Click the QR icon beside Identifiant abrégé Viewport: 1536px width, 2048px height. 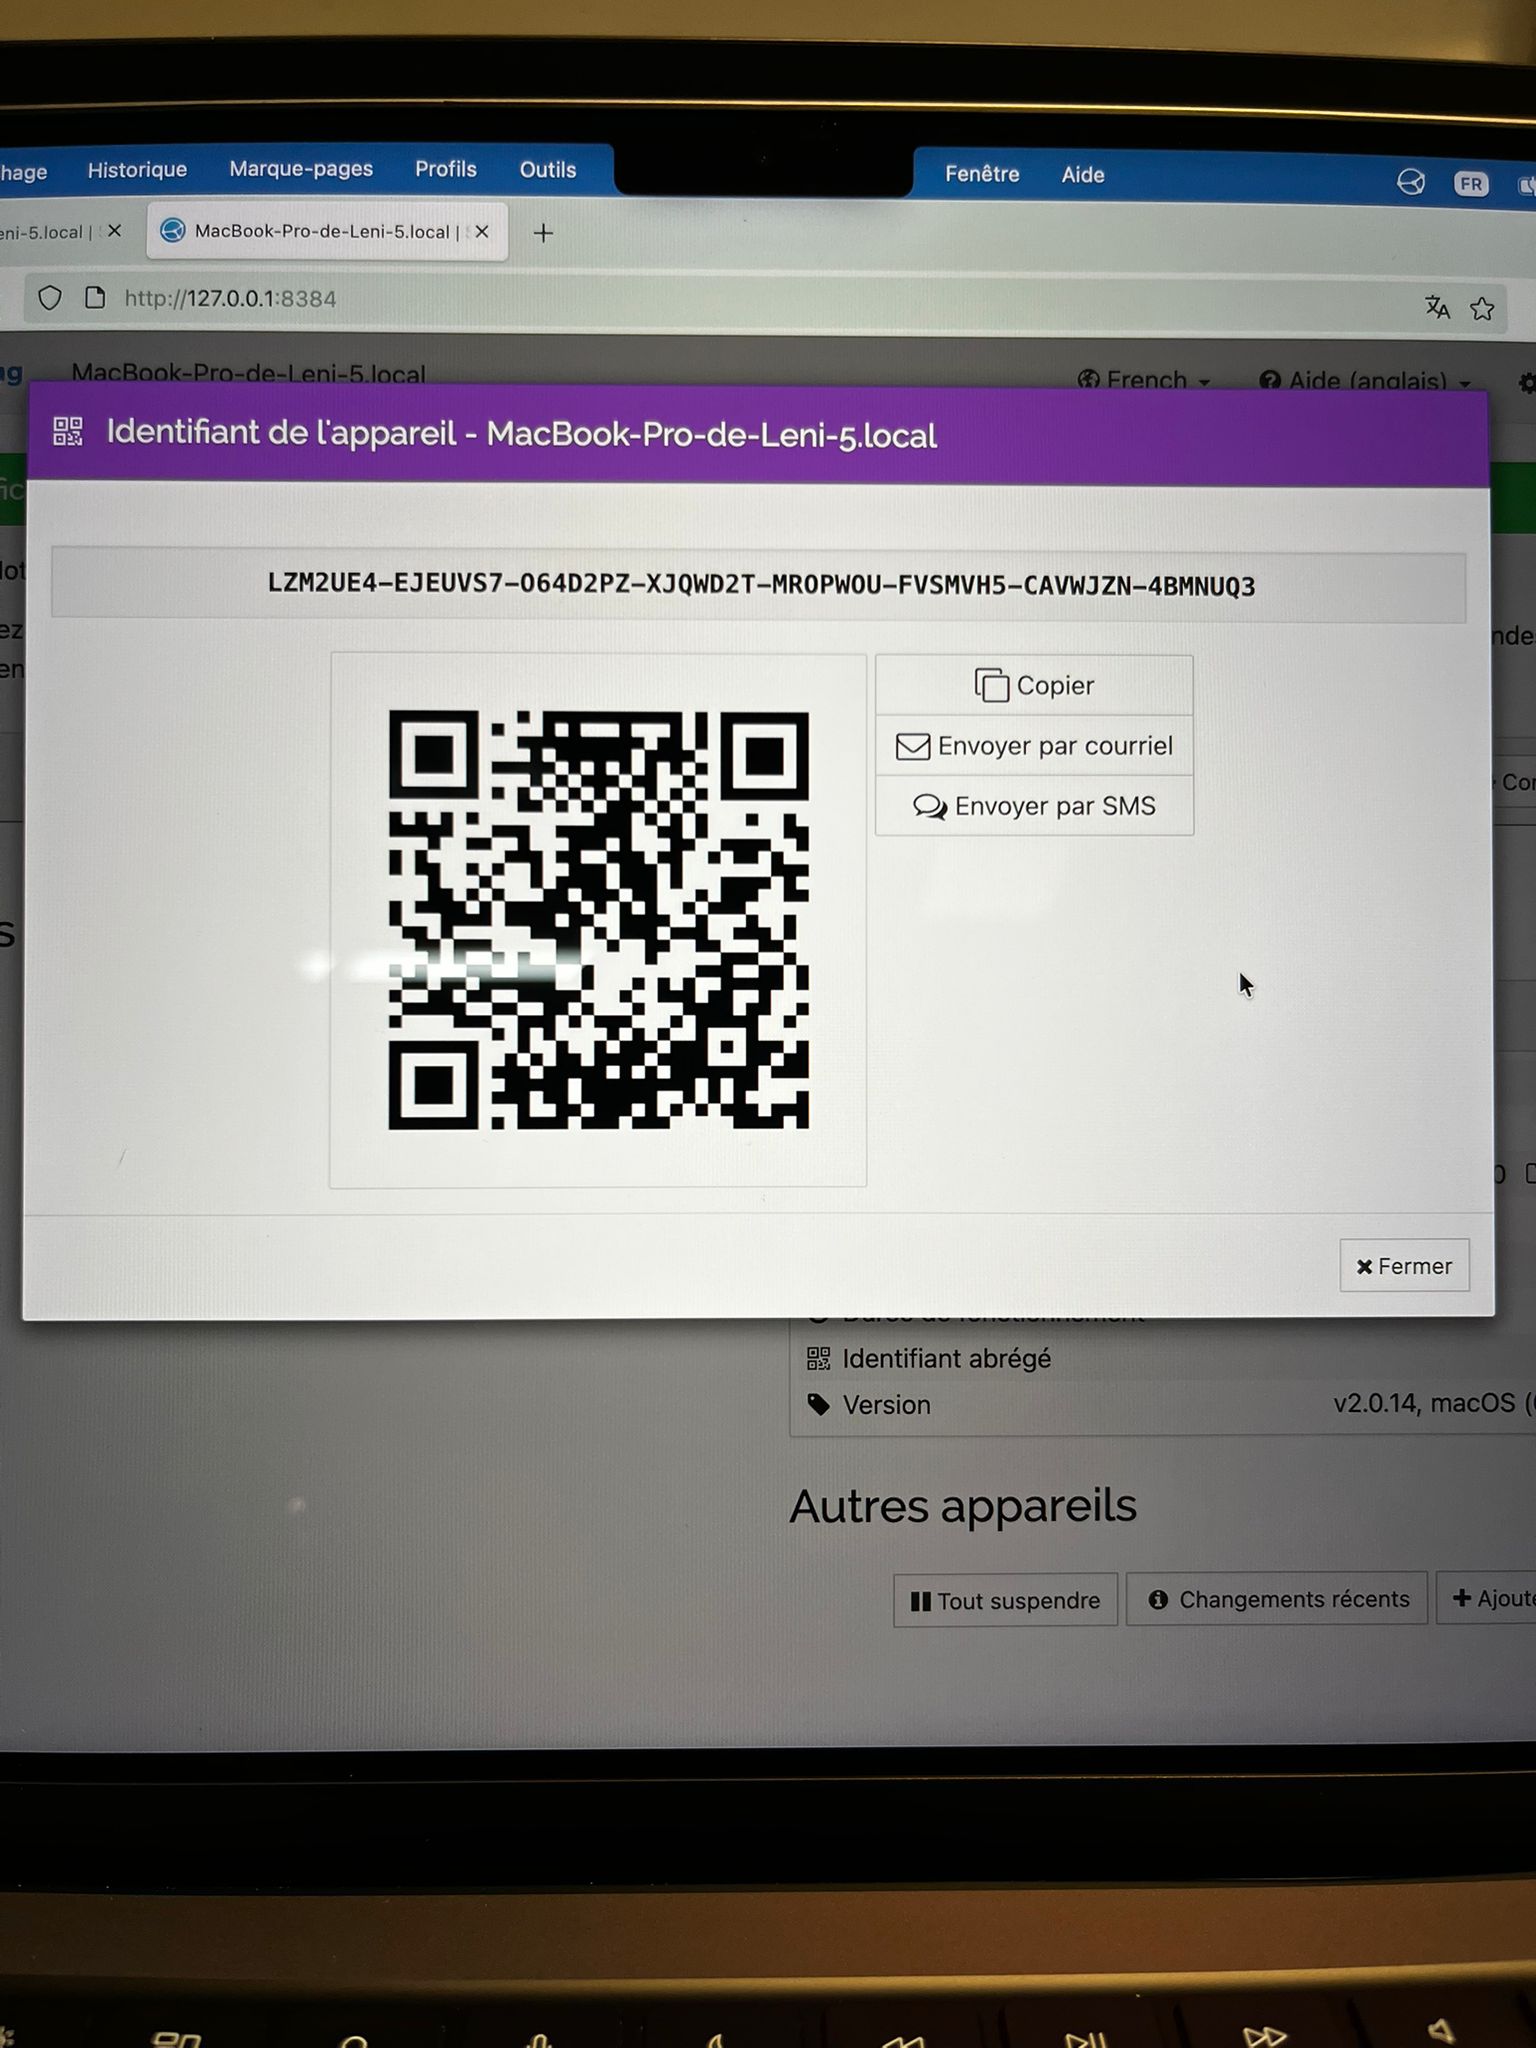coord(818,1358)
